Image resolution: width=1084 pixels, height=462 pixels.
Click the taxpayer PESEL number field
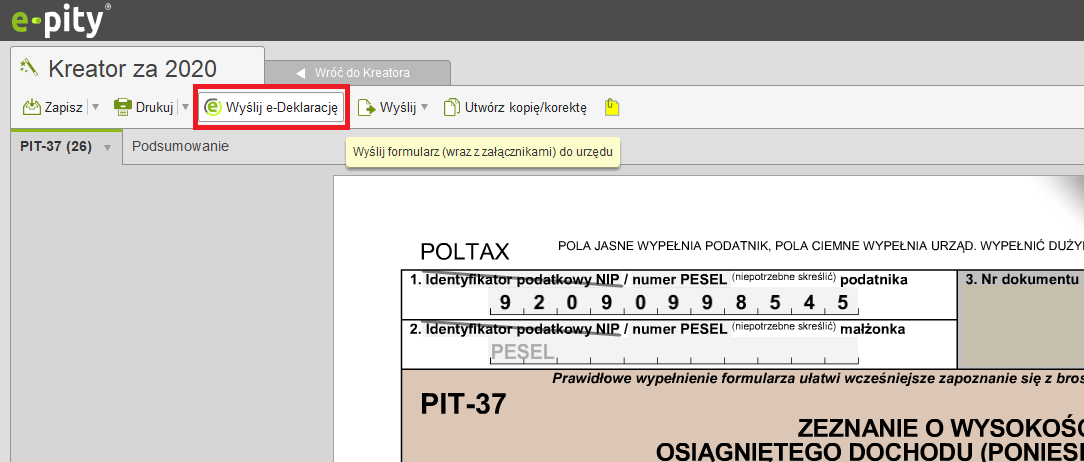tap(673, 302)
